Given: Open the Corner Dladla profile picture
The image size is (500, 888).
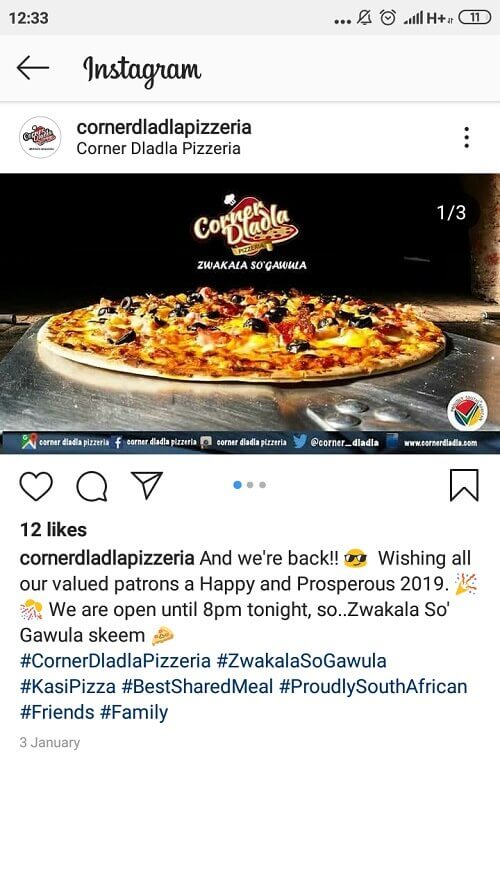Looking at the screenshot, I should (x=40, y=137).
